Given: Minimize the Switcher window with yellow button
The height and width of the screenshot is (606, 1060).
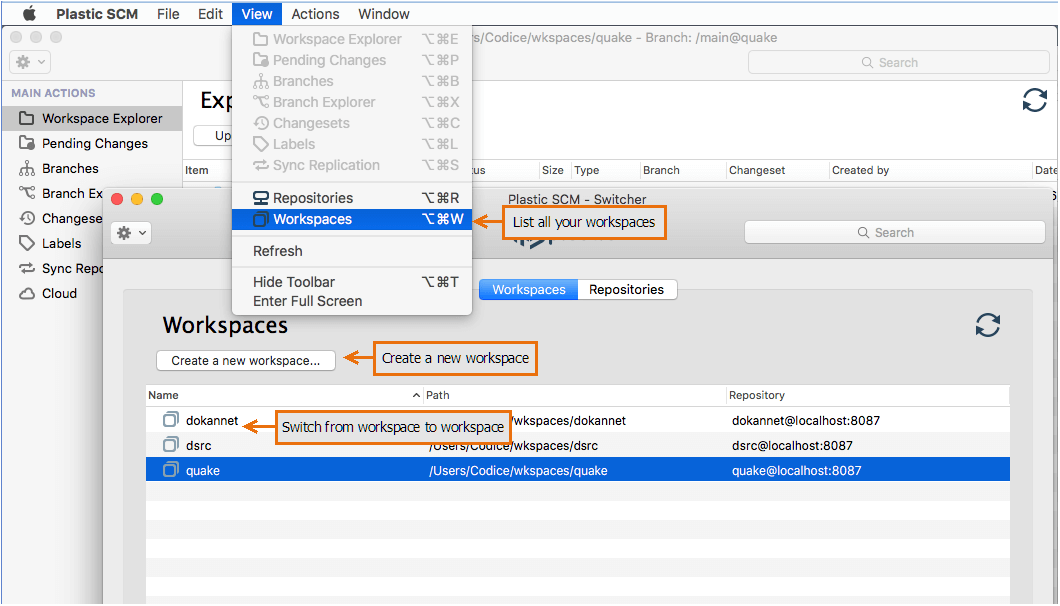Looking at the screenshot, I should (x=137, y=199).
